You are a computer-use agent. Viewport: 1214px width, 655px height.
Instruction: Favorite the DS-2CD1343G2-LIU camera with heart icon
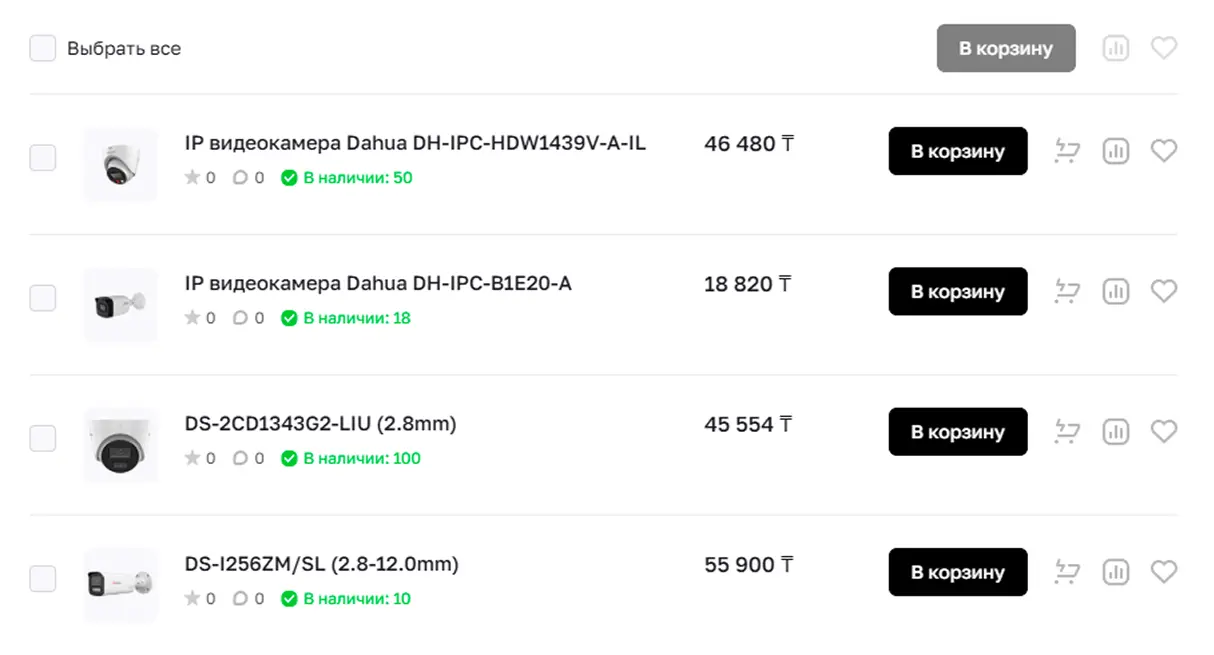(1163, 432)
